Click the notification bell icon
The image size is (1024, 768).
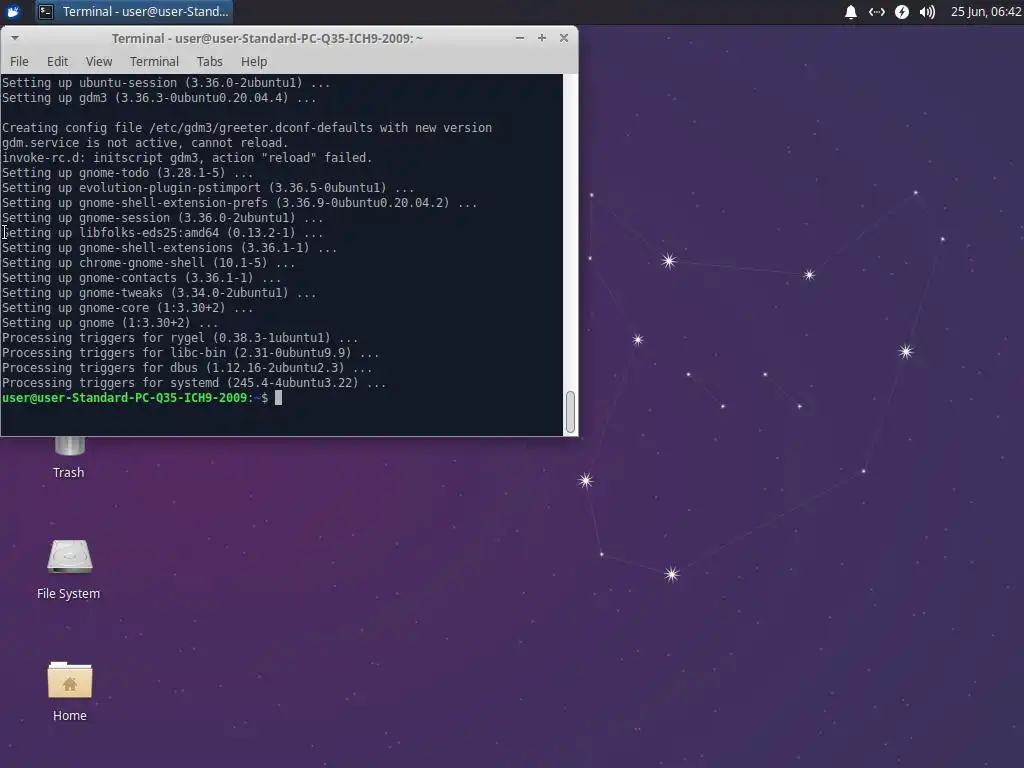[x=850, y=12]
